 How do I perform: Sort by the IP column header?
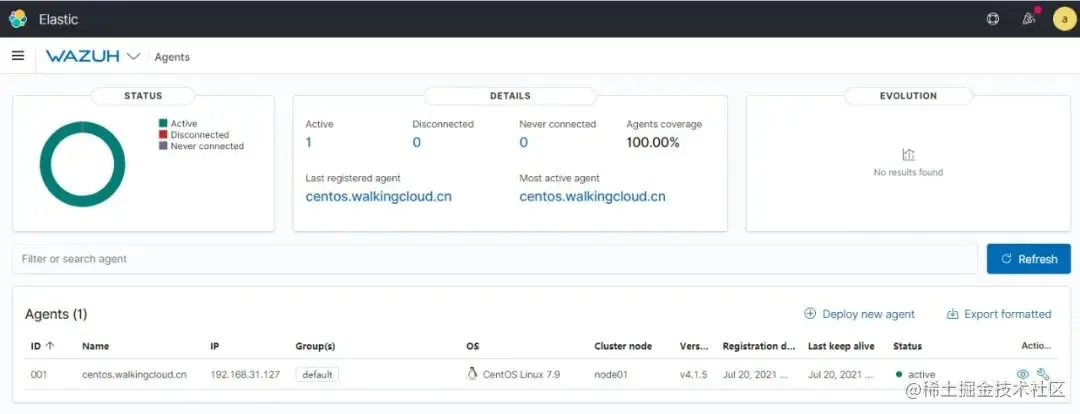tap(215, 346)
